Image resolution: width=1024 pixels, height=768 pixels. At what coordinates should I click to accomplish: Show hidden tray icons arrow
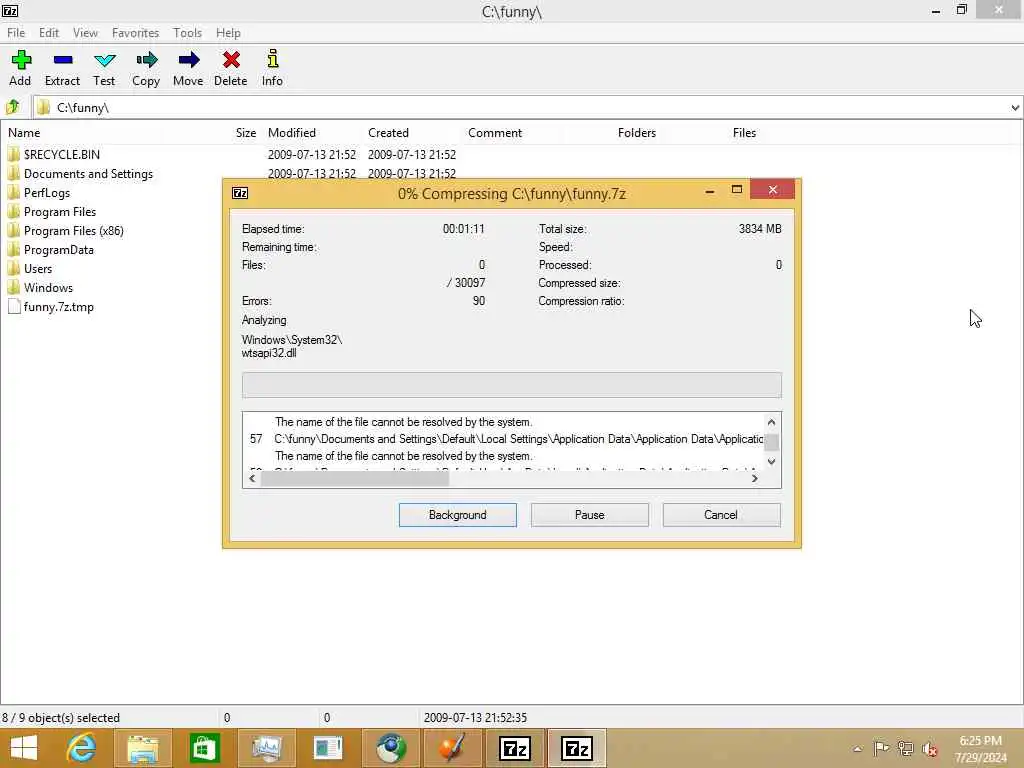pos(857,749)
